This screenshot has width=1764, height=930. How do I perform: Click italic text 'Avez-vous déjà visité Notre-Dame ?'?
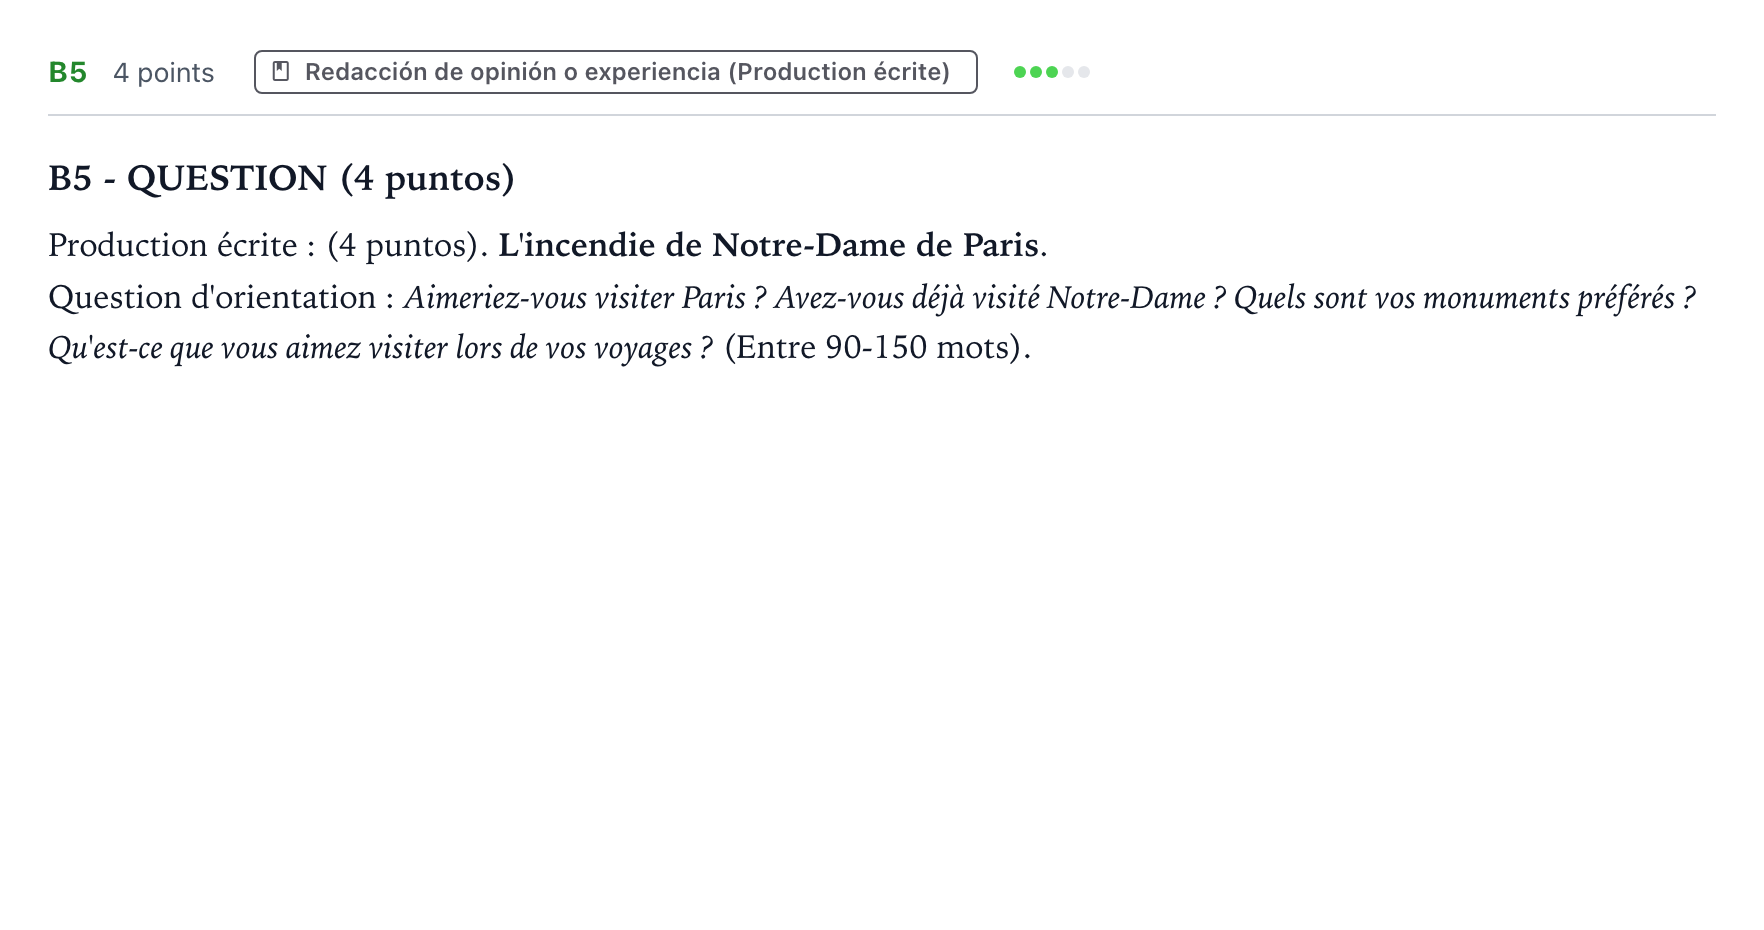coord(1000,298)
